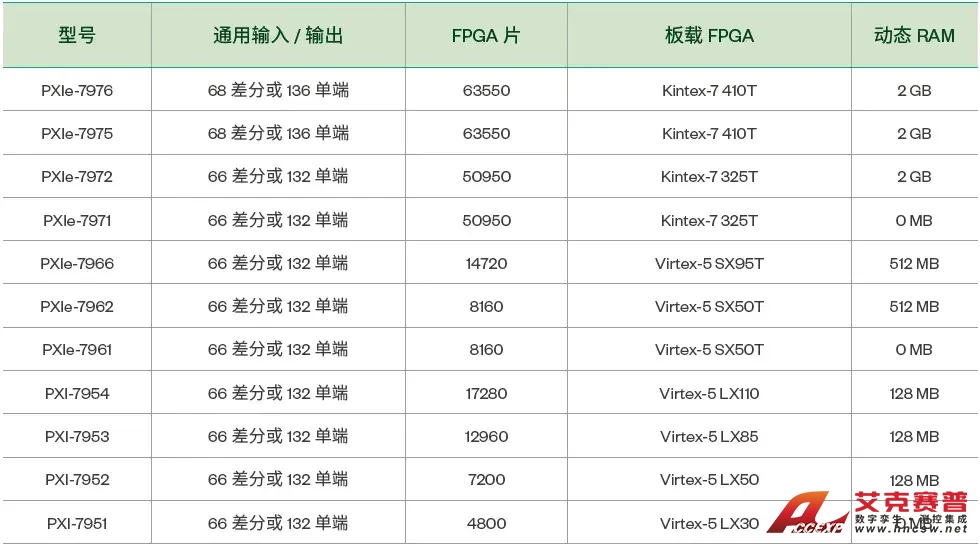Select the 板载 FPGA column header
Screen dimensions: 980x544
click(x=709, y=36)
